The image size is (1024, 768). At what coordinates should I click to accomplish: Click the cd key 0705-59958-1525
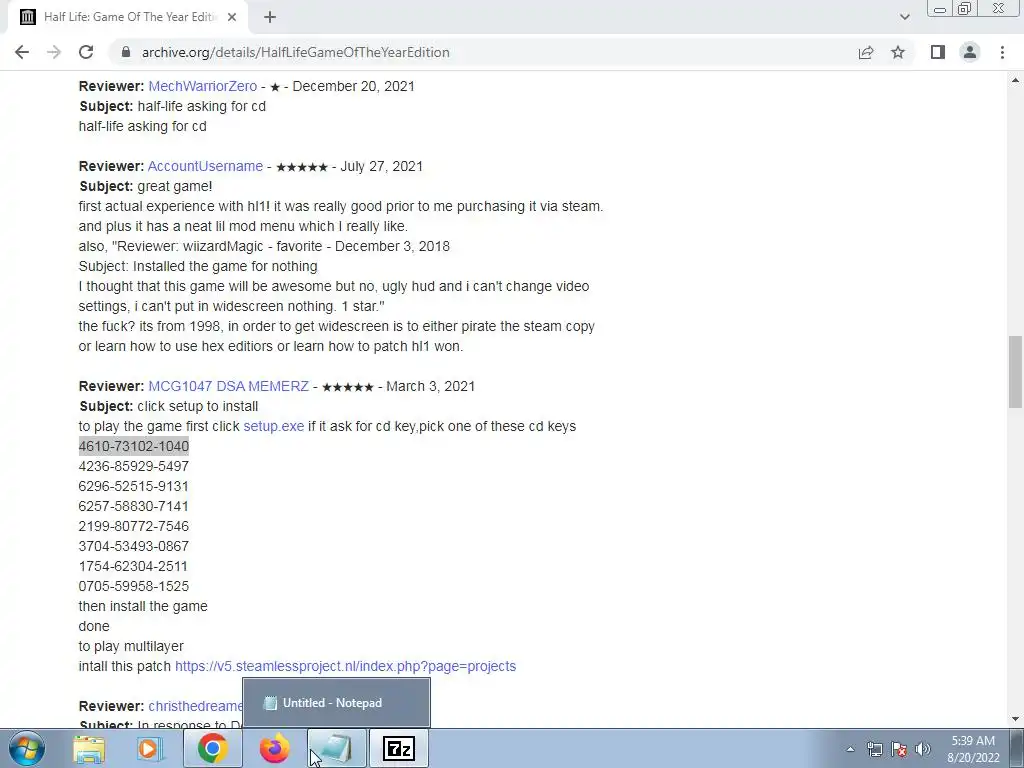pyautogui.click(x=133, y=586)
